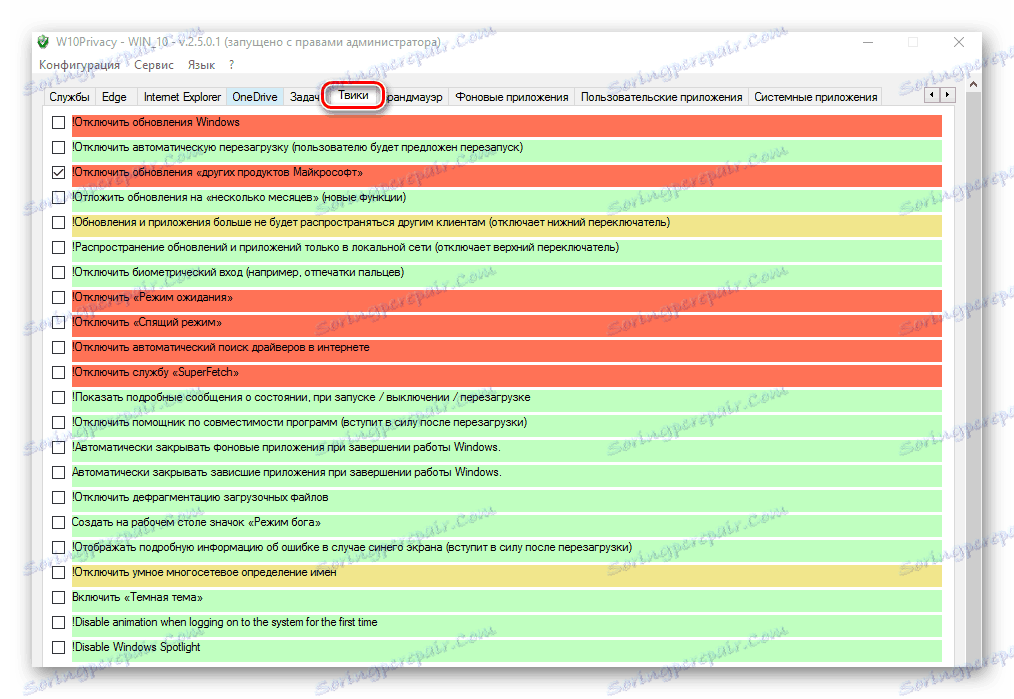Check 'Отключить «Режим ожидания»' checkbox
This screenshot has height=699, width=1014.
tap(58, 297)
